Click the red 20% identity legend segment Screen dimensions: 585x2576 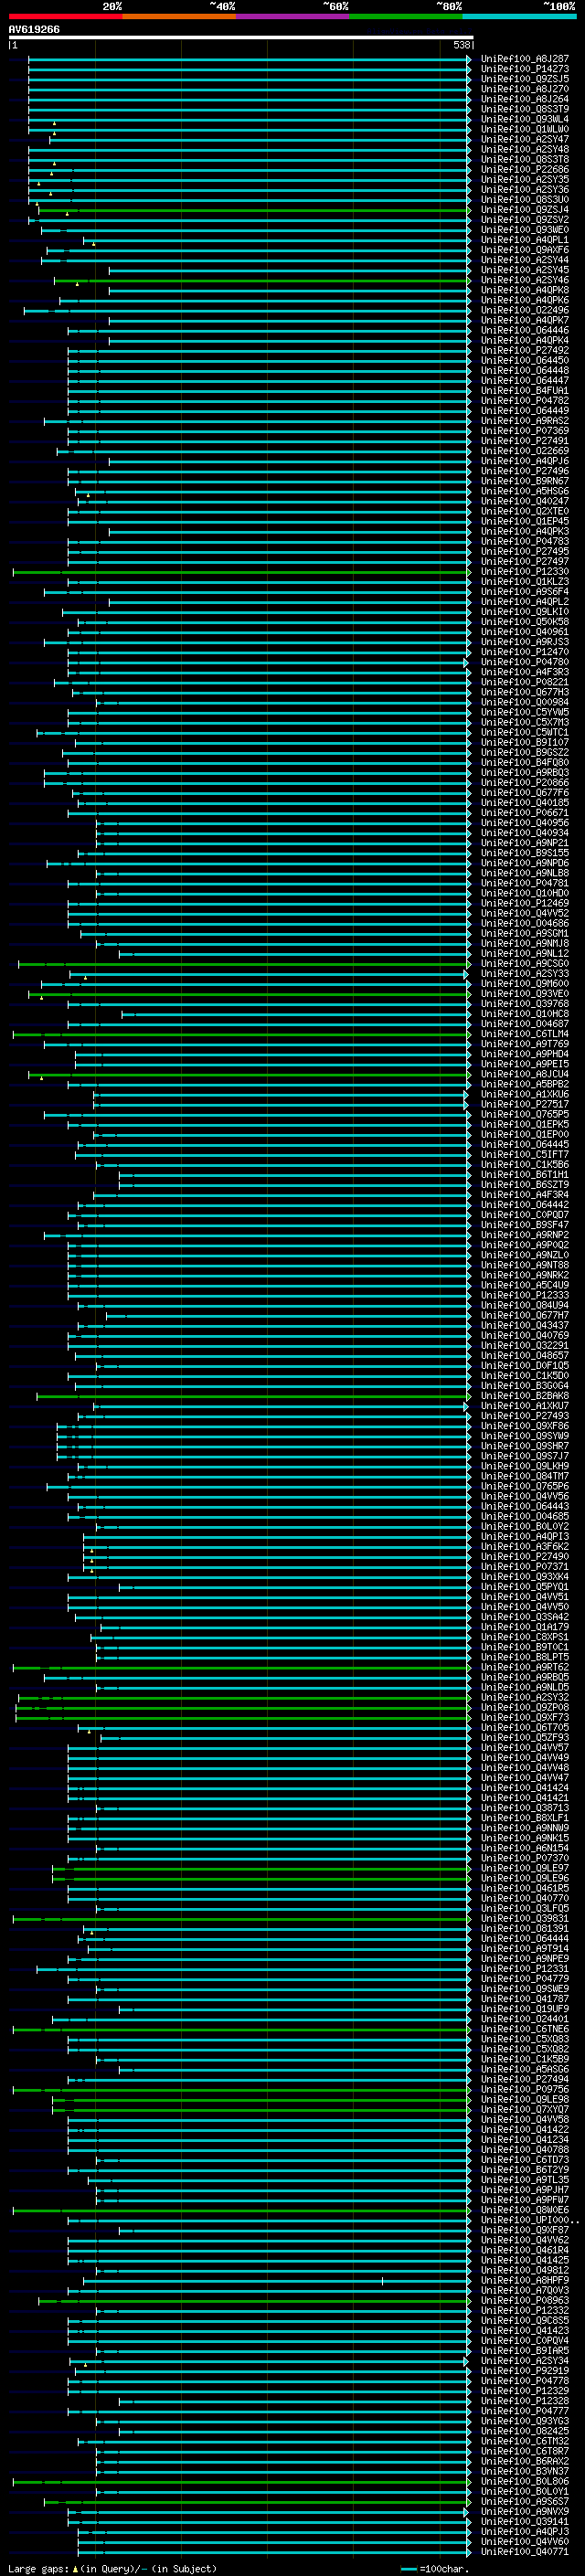(65, 16)
